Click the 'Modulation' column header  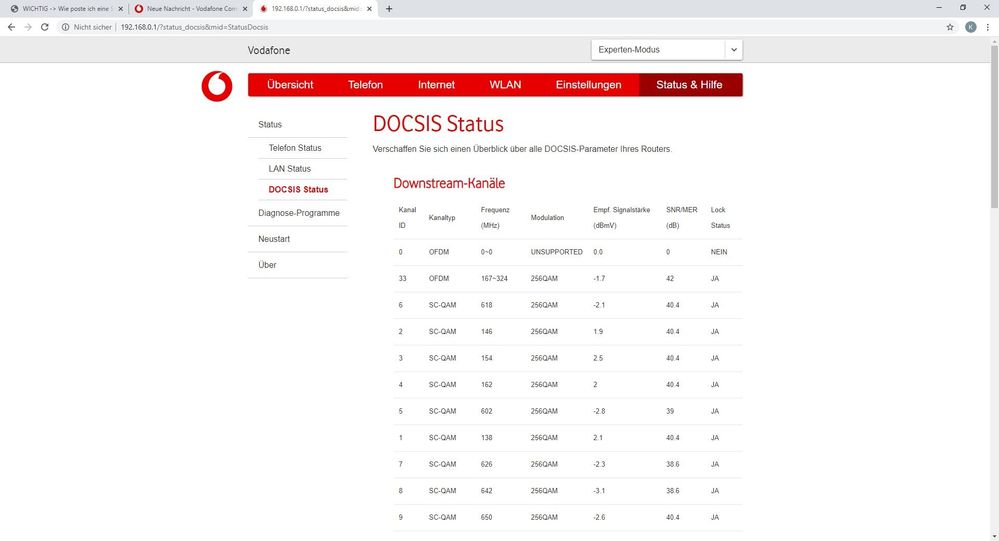coord(547,217)
